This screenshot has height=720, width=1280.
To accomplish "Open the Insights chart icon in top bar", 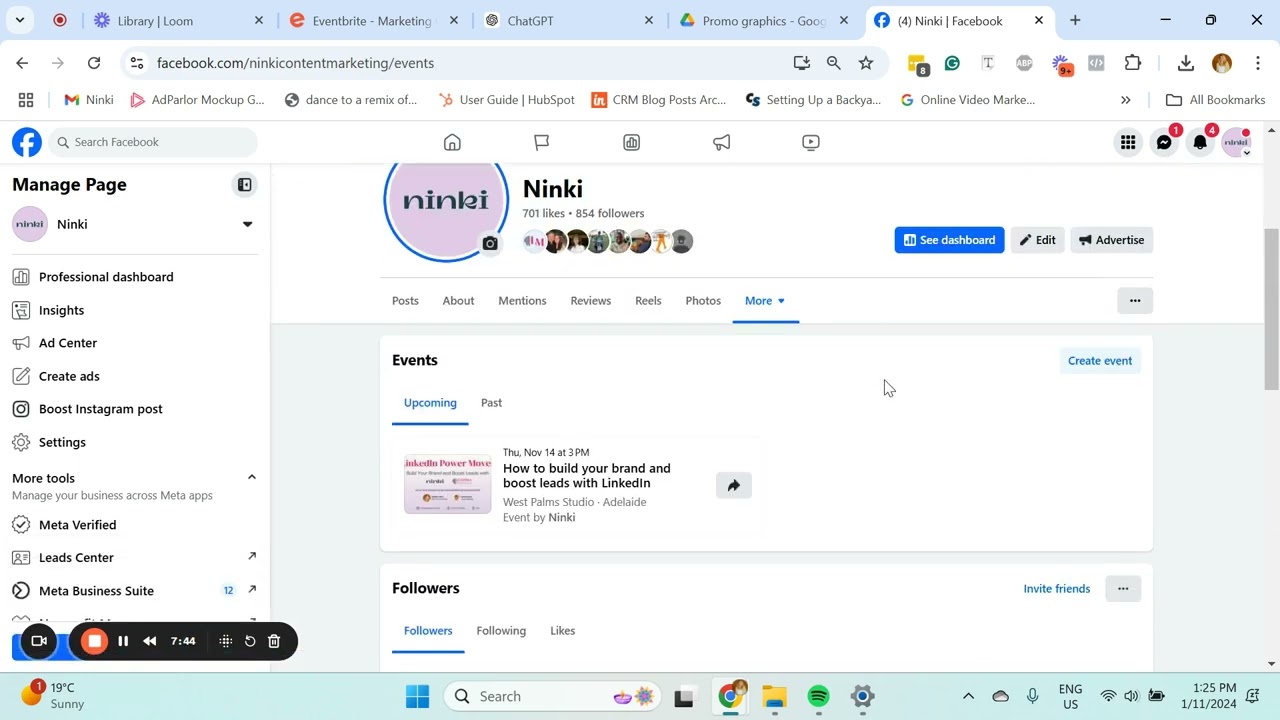I will [632, 142].
